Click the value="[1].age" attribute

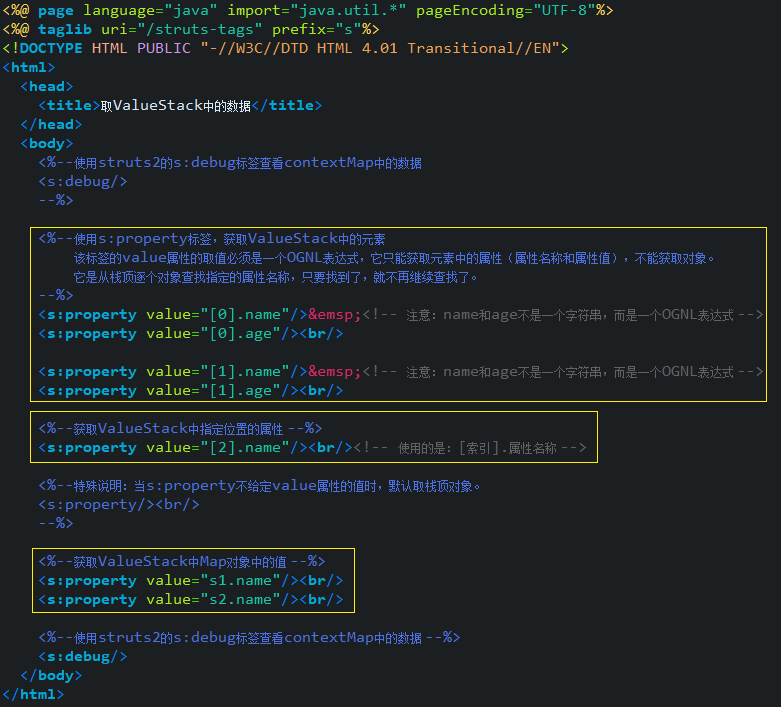click(213, 391)
